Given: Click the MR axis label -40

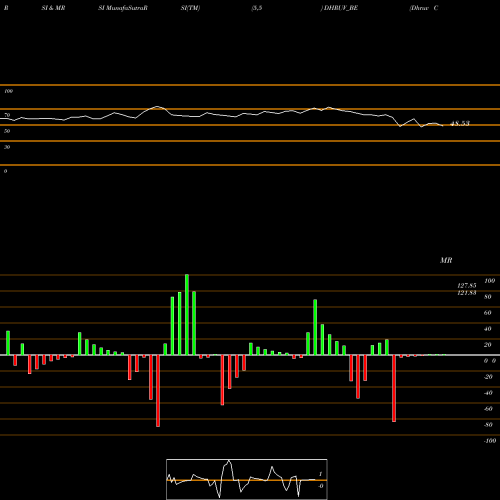Looking at the screenshot, I should pyautogui.click(x=488, y=393).
